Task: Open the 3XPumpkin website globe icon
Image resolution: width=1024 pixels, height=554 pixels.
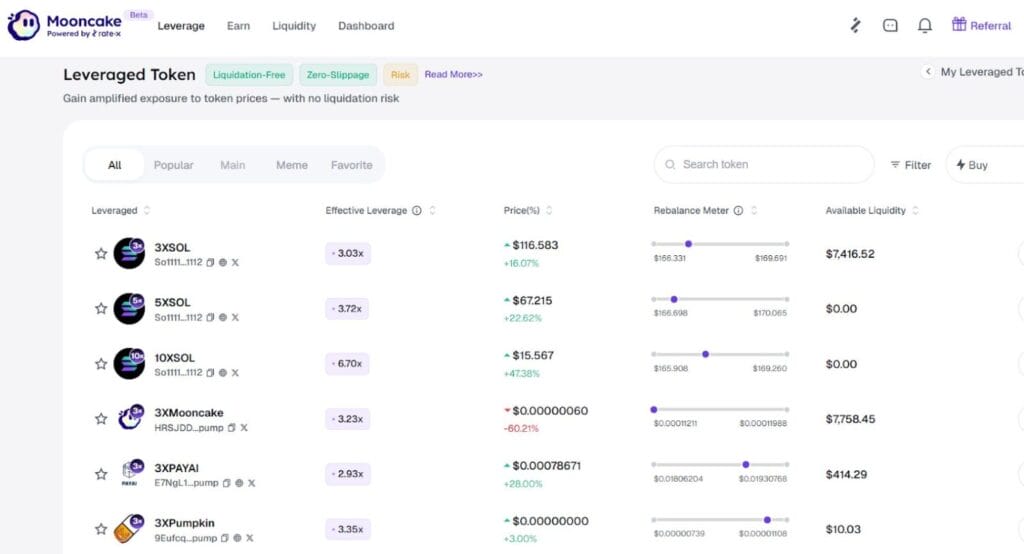Action: coord(237,538)
